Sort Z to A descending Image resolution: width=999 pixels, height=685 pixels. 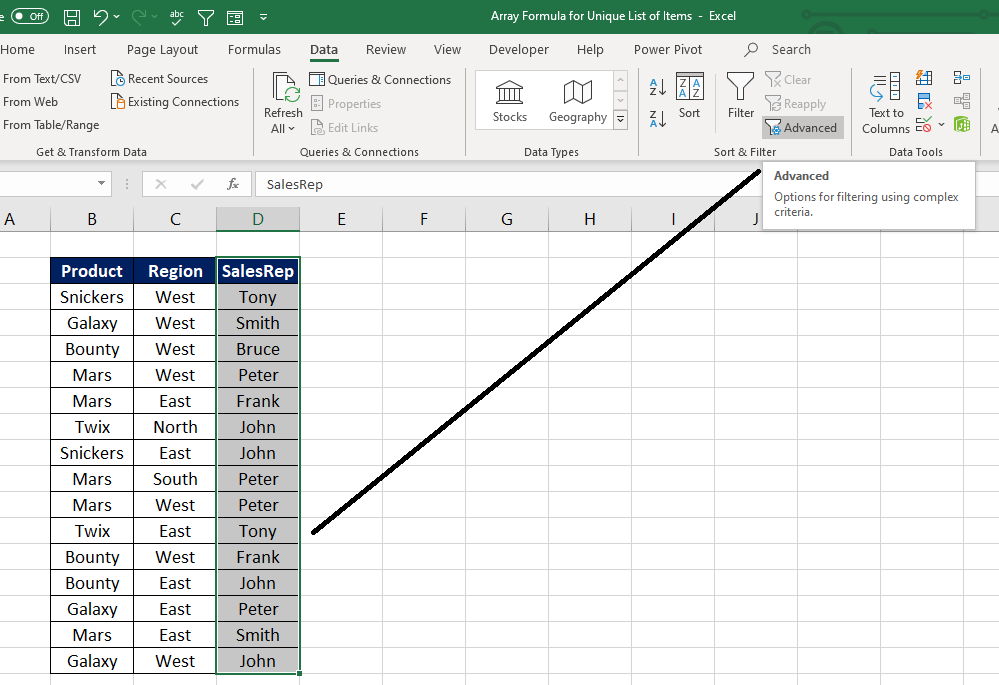click(x=658, y=119)
